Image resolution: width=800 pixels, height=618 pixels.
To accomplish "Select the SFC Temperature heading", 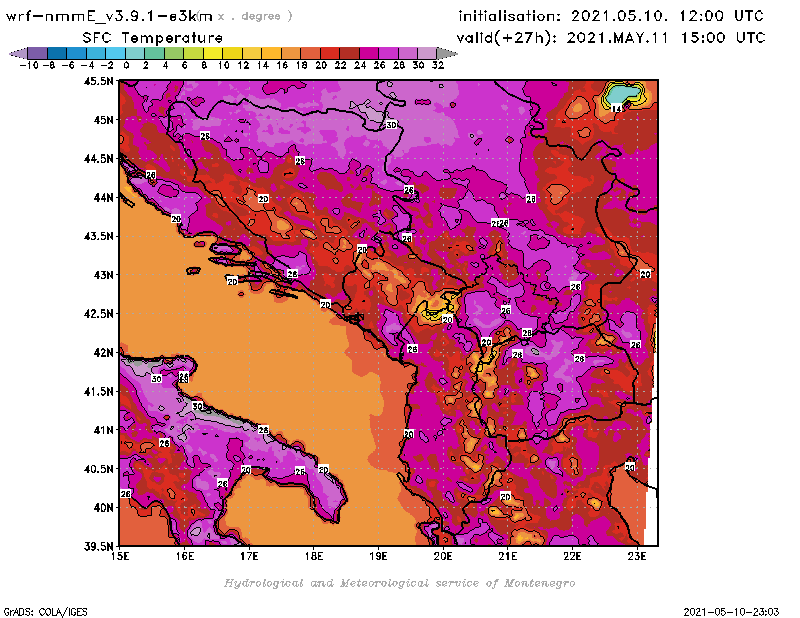I will tap(153, 38).
